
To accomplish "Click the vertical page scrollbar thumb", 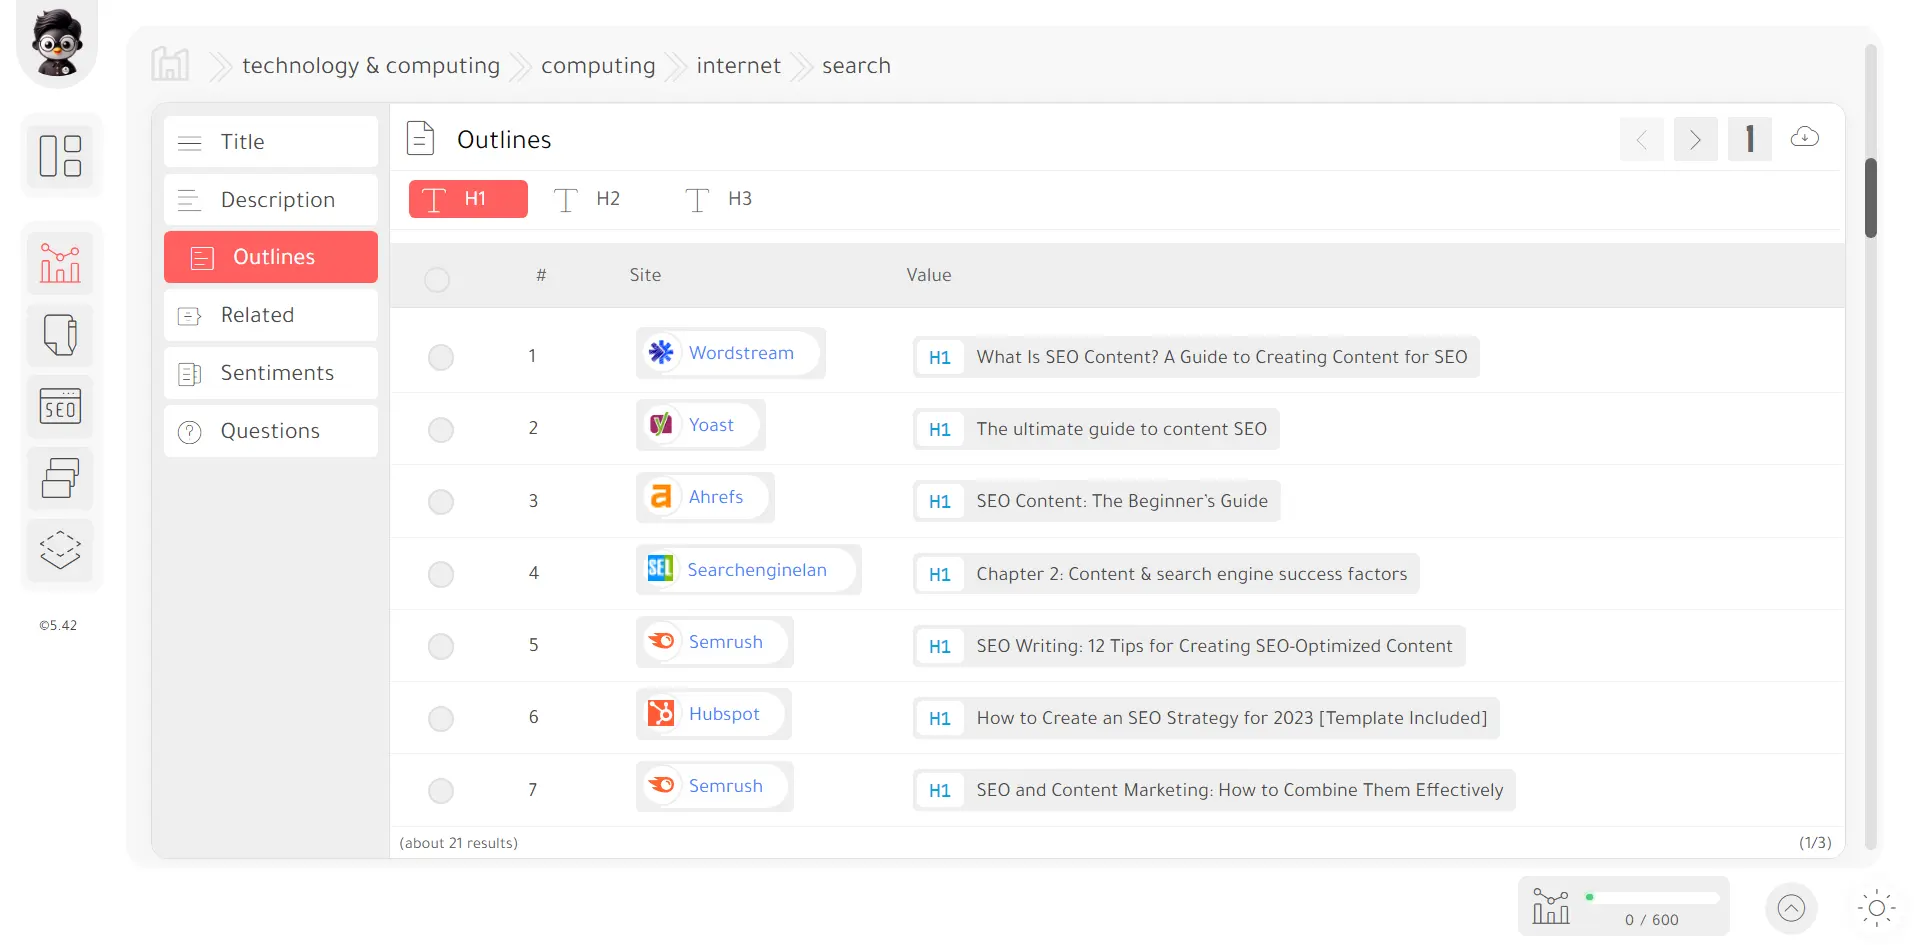I will coord(1871,198).
